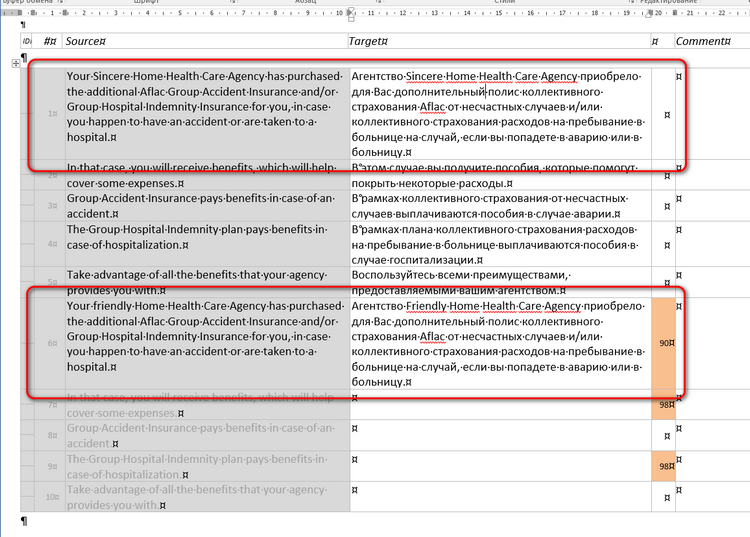Click target text 'Воспользуйтесь всеми преимуществами,'
Viewport: 750px width, 537px height.
pos(460,275)
